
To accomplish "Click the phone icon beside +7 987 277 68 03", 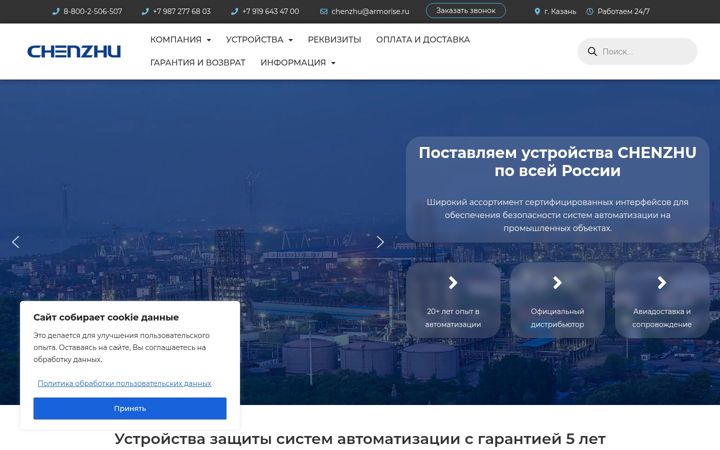I will pos(145,11).
